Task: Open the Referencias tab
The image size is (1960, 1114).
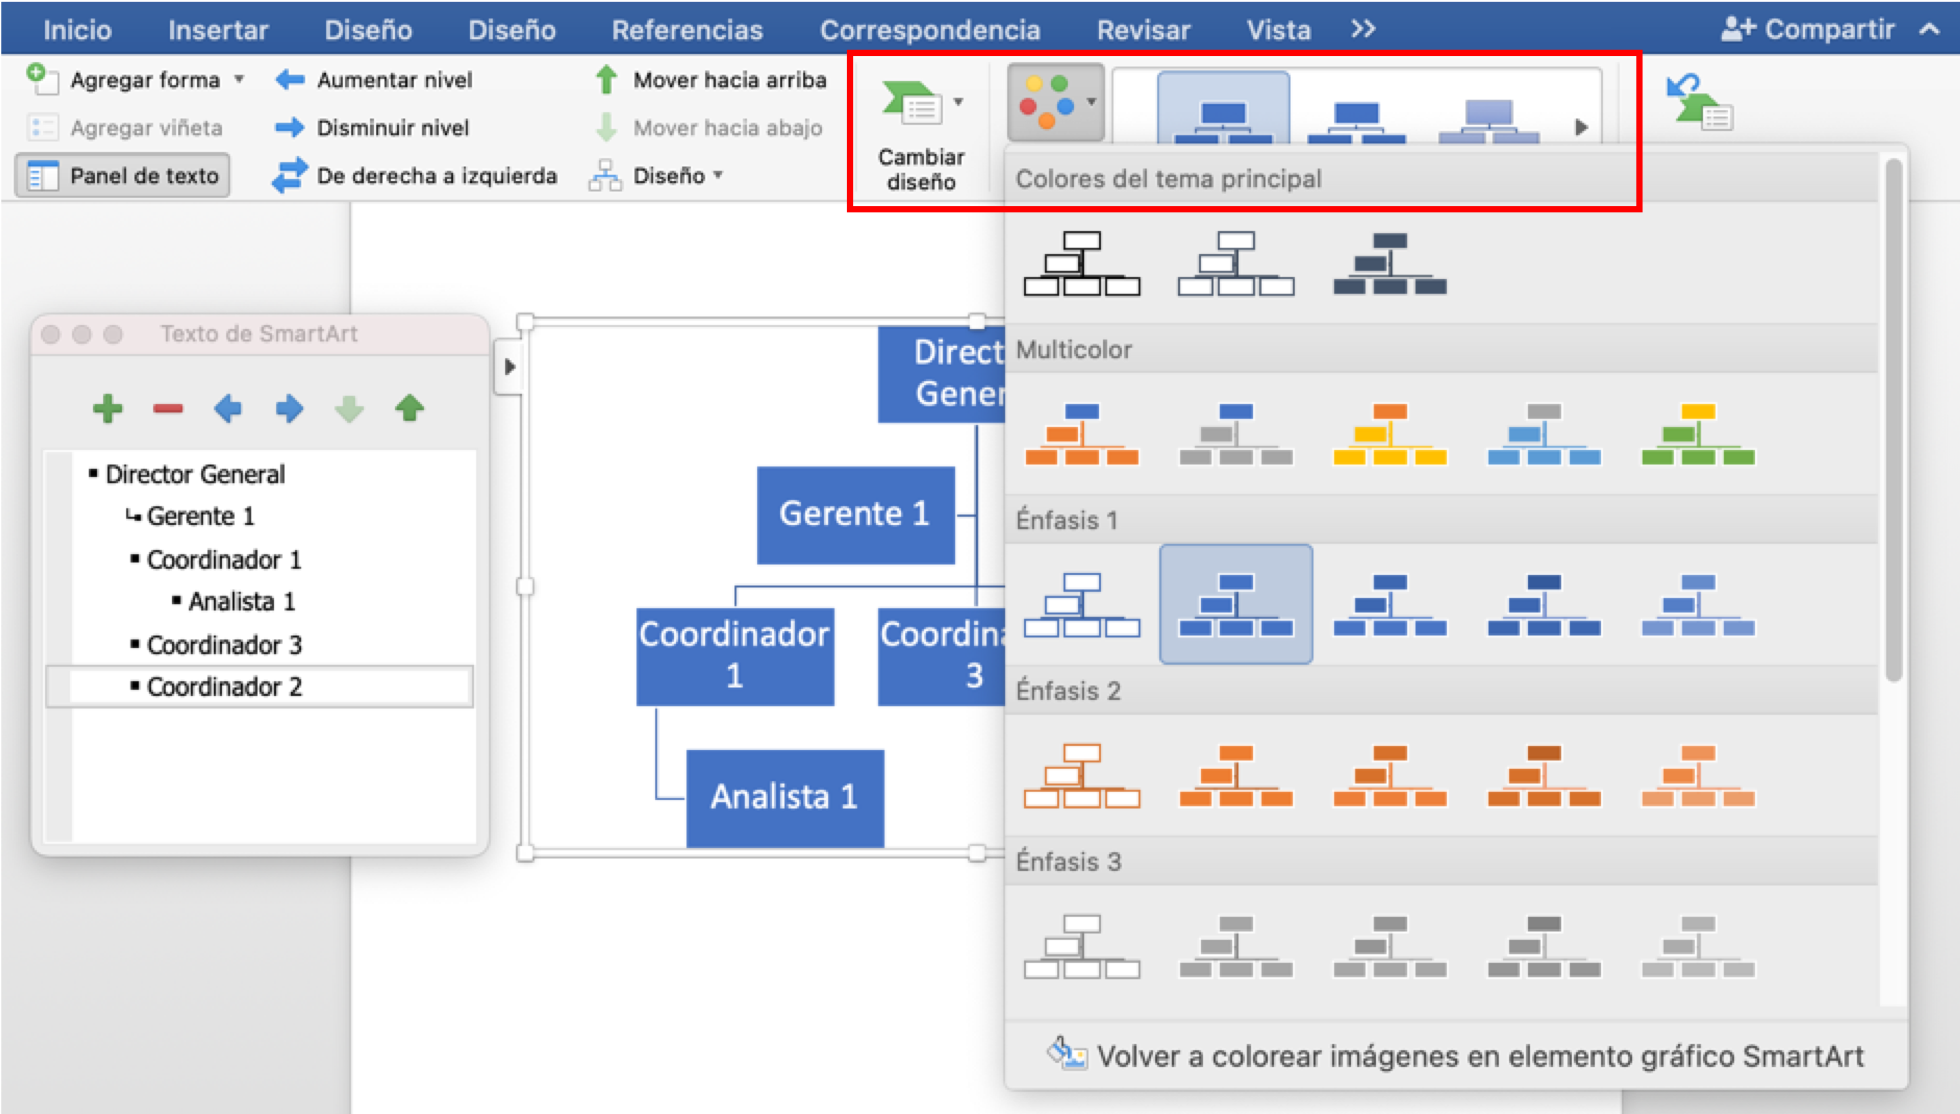Action: pos(687,30)
